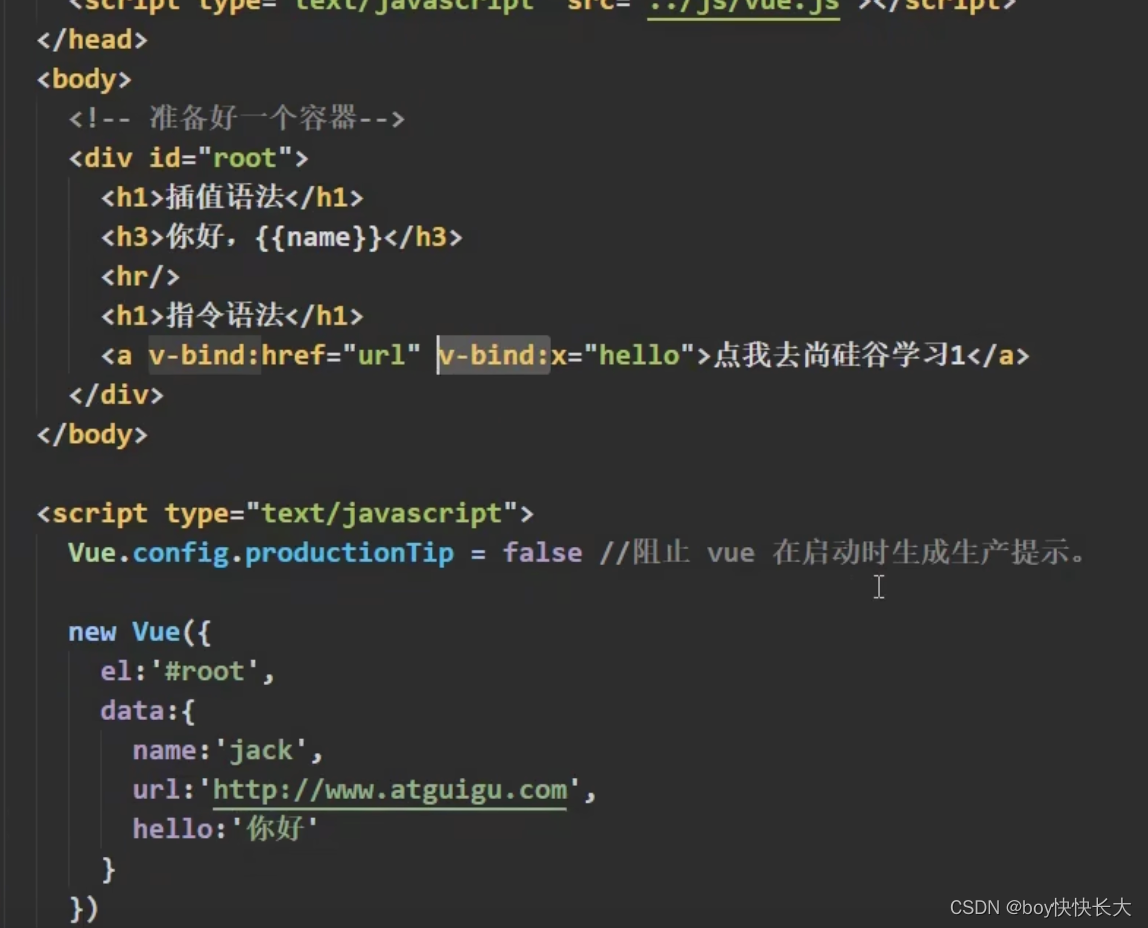Click the hello:'你好' property
Screen dimensions: 1148x928
click(226, 830)
